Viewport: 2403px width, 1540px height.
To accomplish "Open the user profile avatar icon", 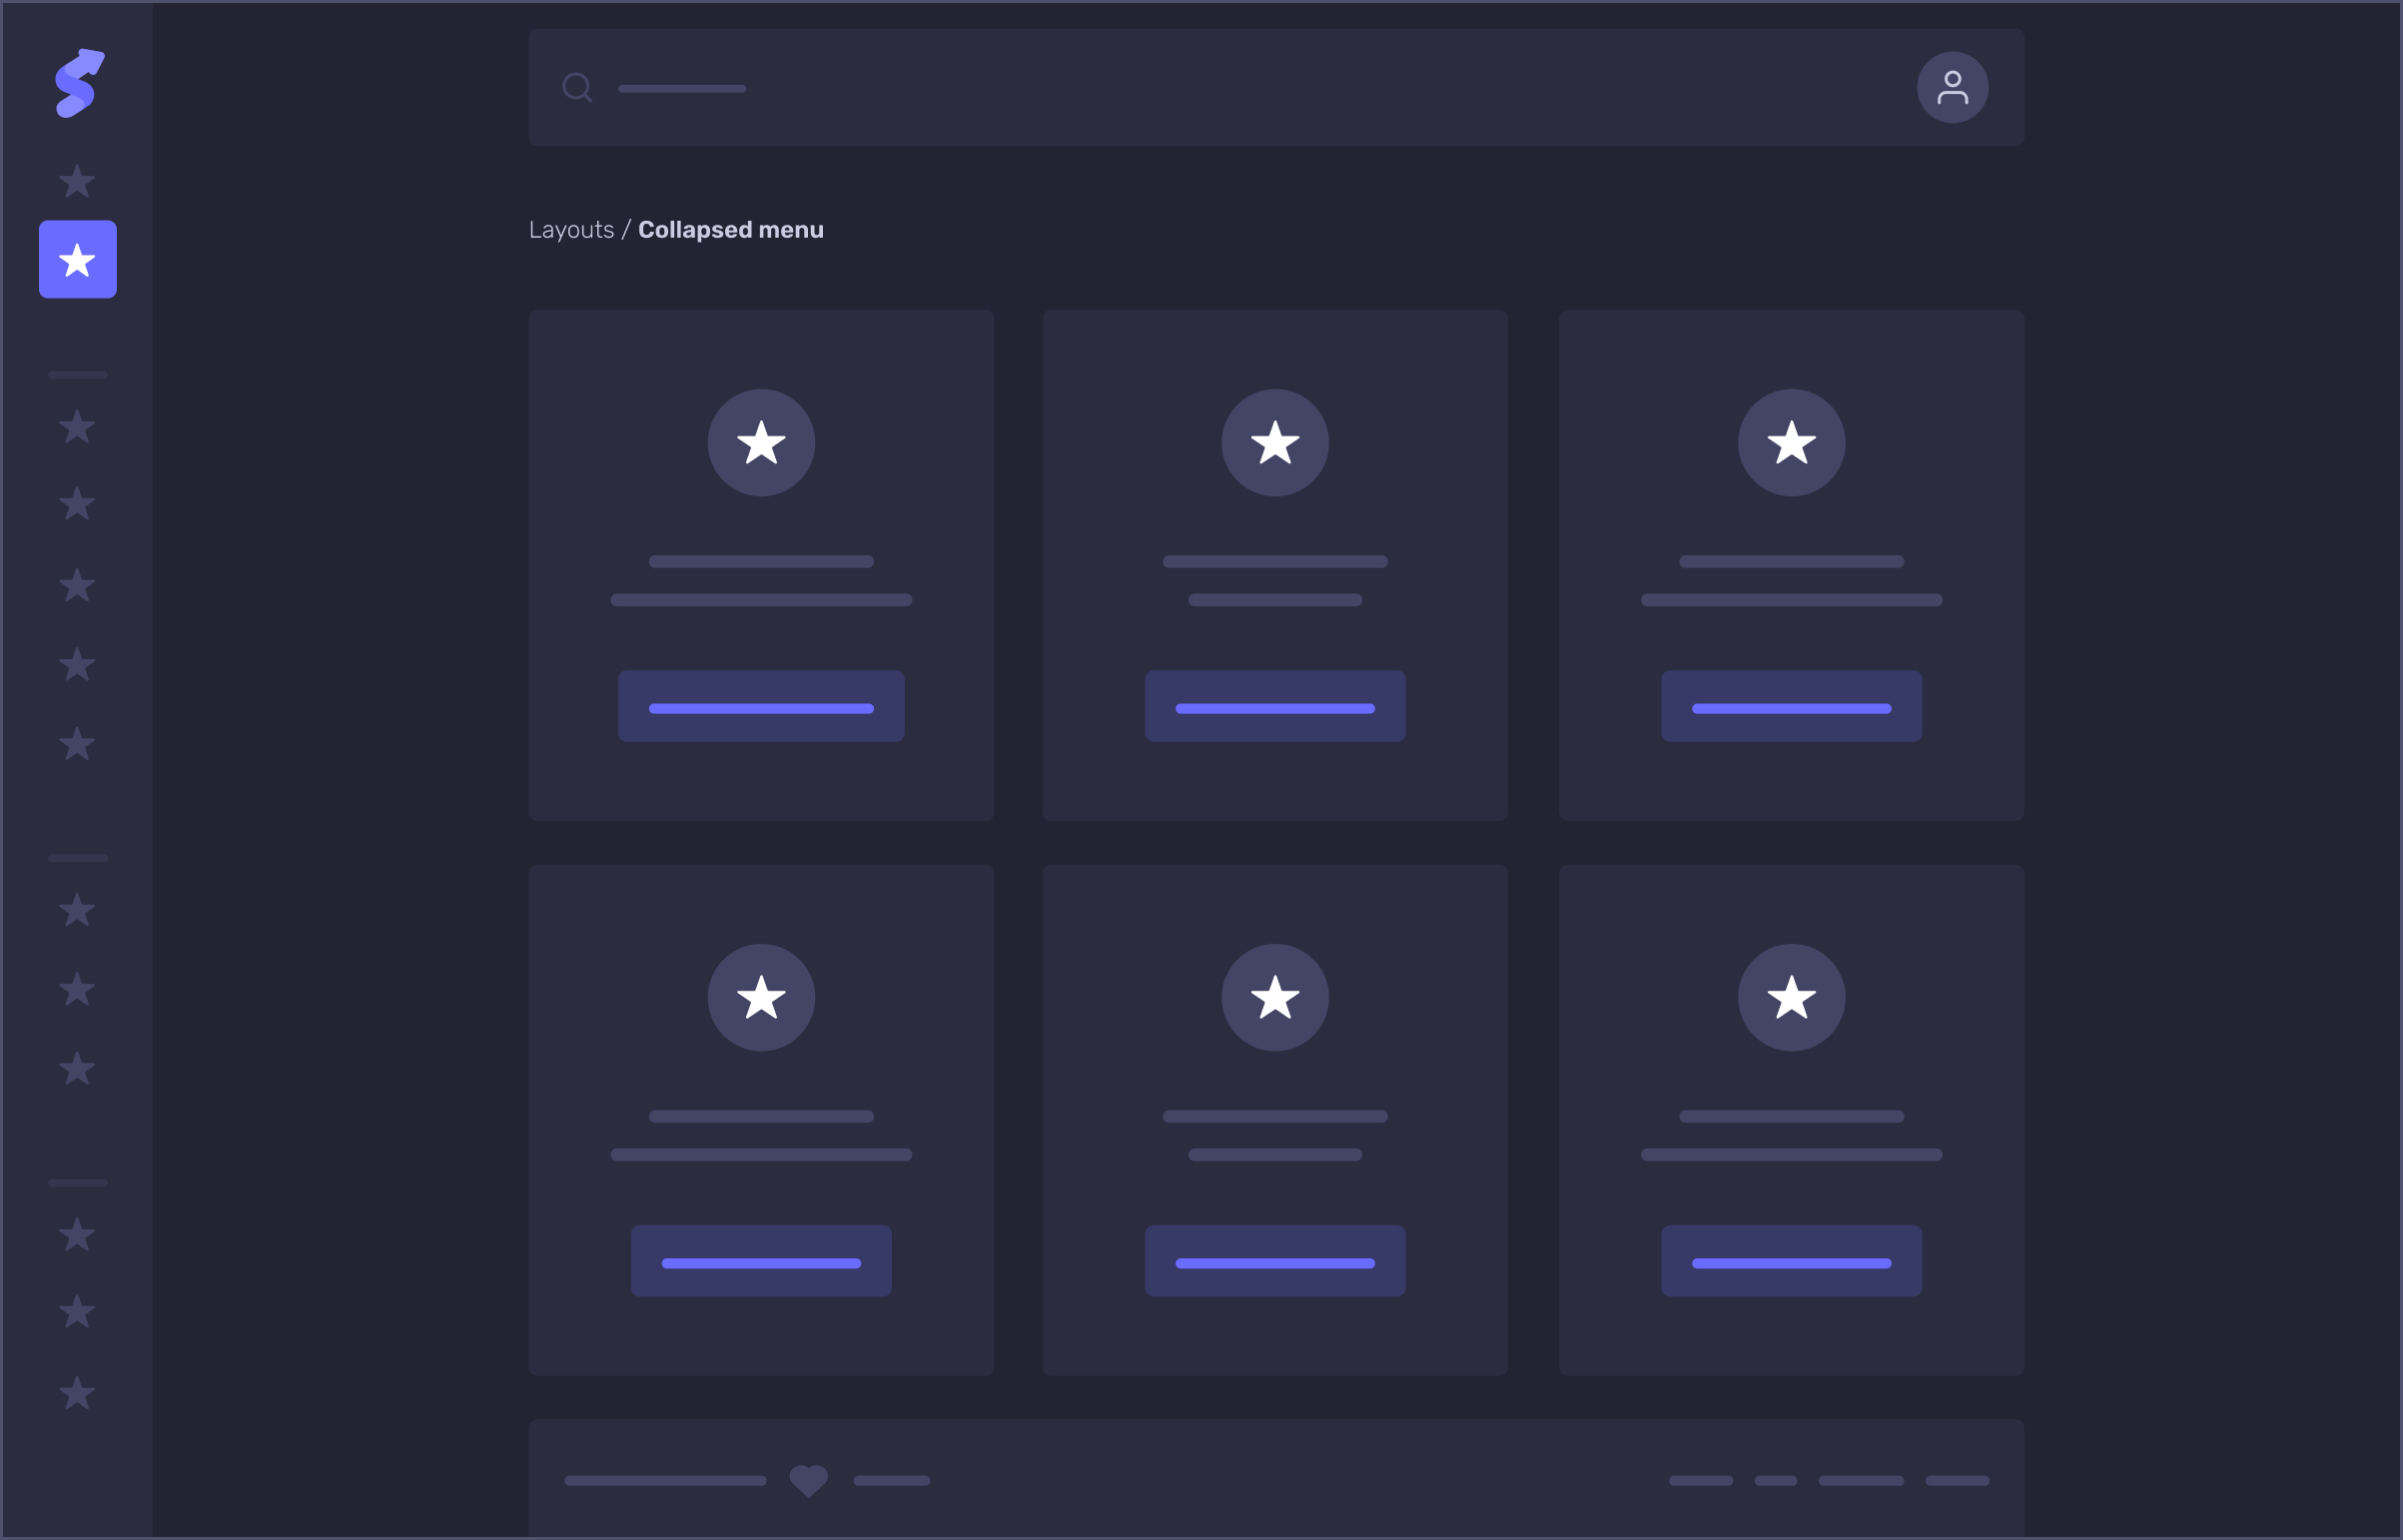I will click(x=1952, y=88).
